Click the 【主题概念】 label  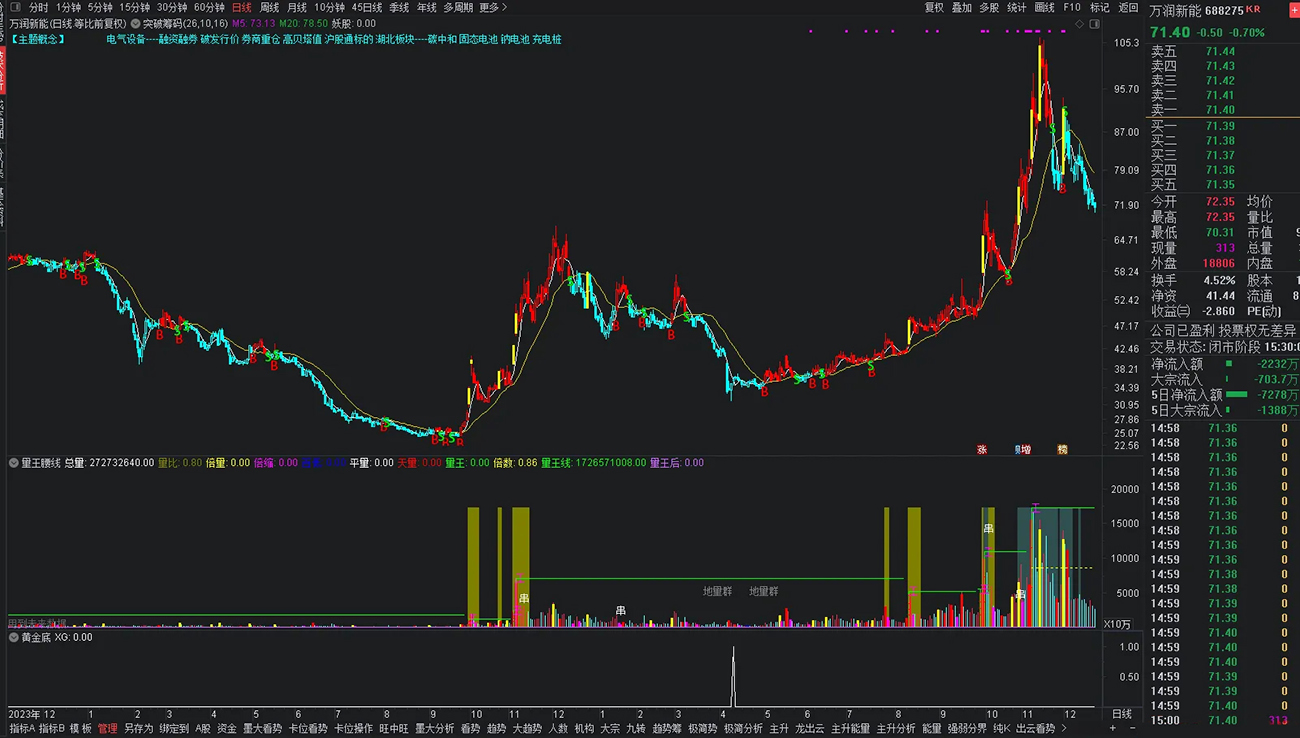(39, 40)
